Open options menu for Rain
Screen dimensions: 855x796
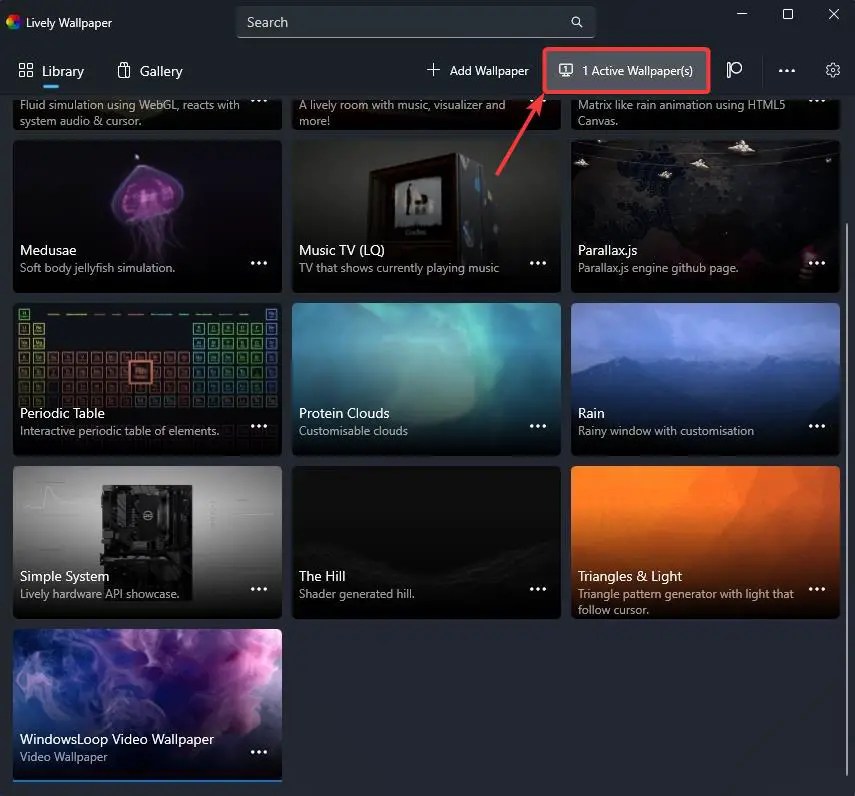[x=816, y=426]
